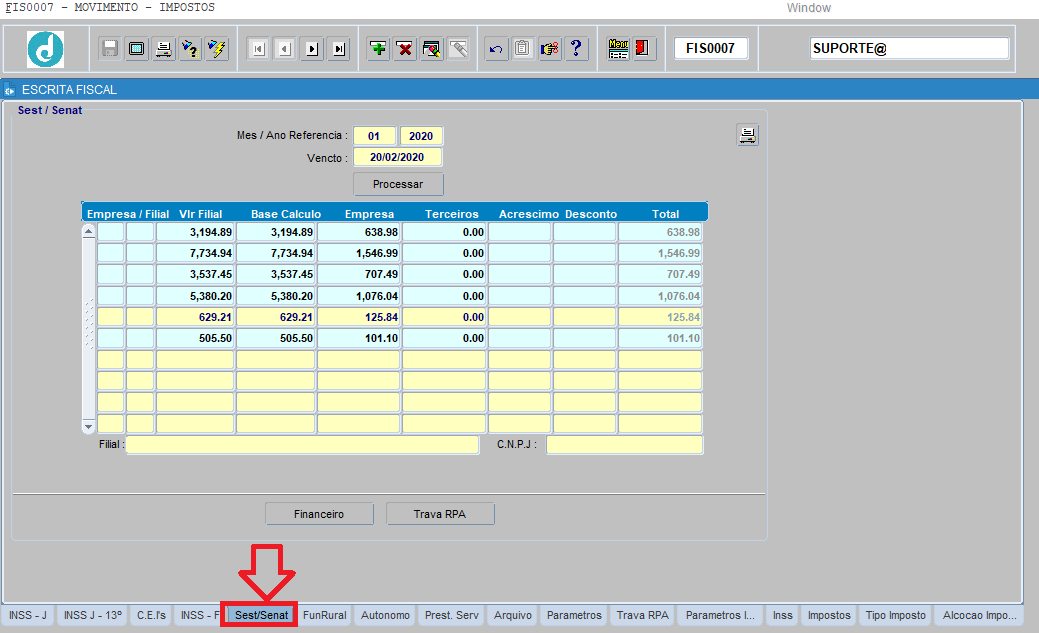Click the grid scrollbar up arrow

[x=88, y=231]
